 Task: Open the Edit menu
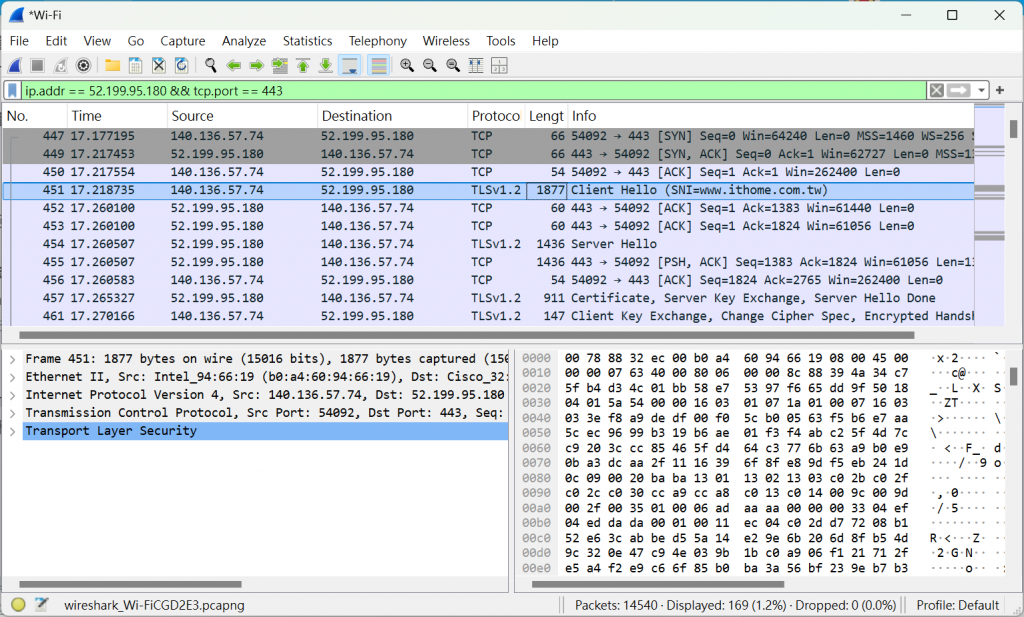click(56, 40)
